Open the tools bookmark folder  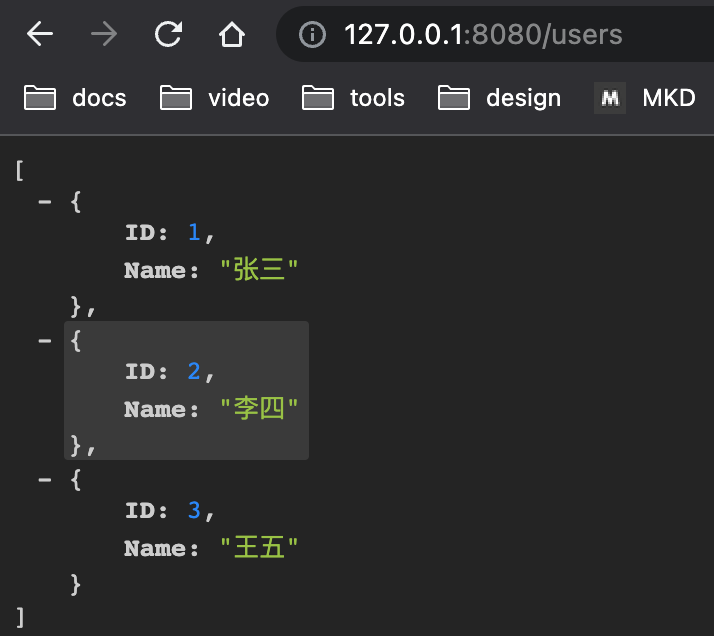click(x=353, y=98)
